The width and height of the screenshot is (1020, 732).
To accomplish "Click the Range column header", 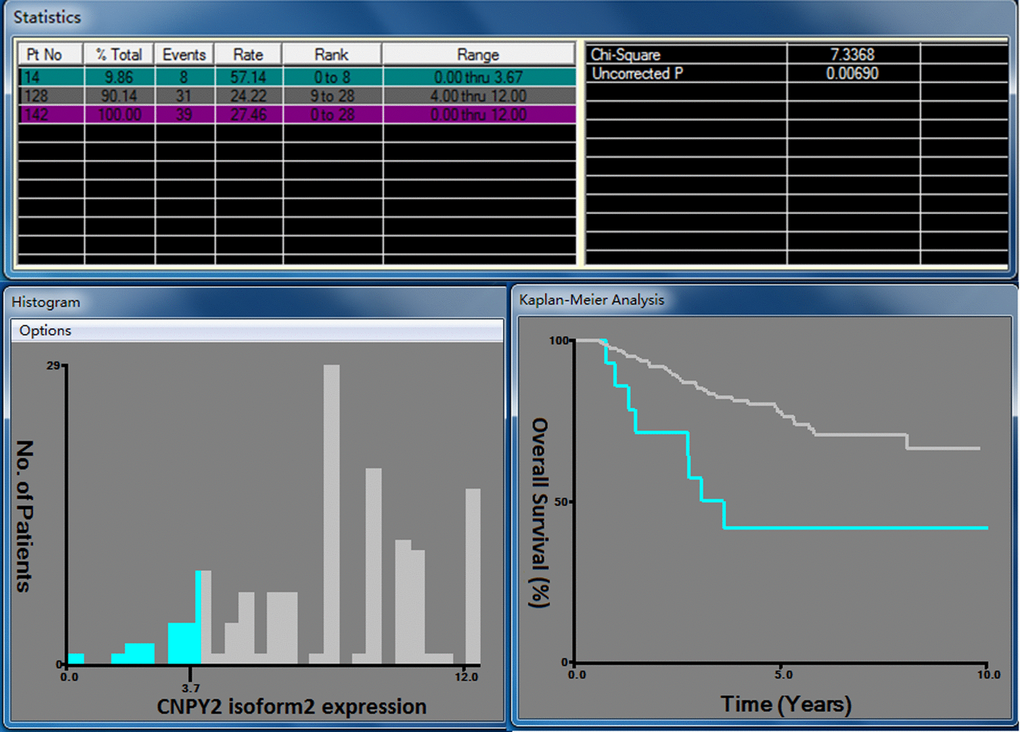I will [x=478, y=55].
